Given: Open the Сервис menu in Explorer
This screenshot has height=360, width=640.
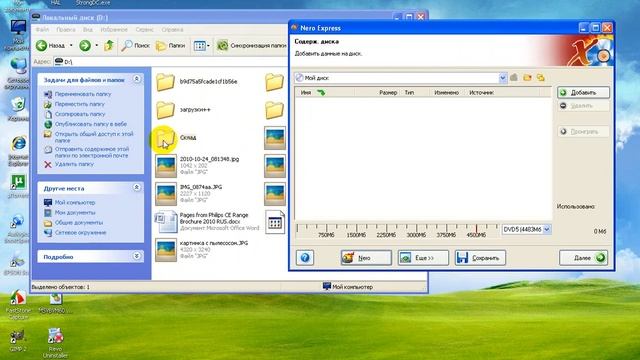Looking at the screenshot, I should [144, 29].
